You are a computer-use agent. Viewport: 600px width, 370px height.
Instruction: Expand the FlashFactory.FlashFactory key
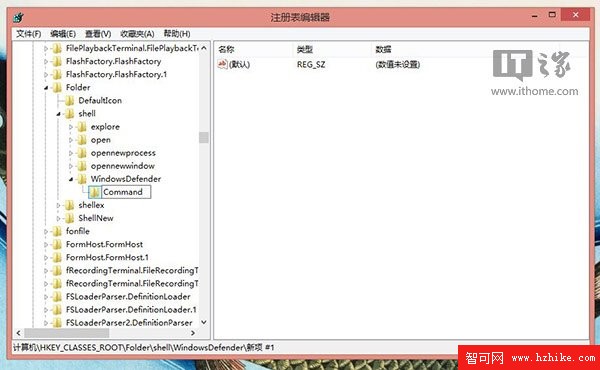click(46, 62)
